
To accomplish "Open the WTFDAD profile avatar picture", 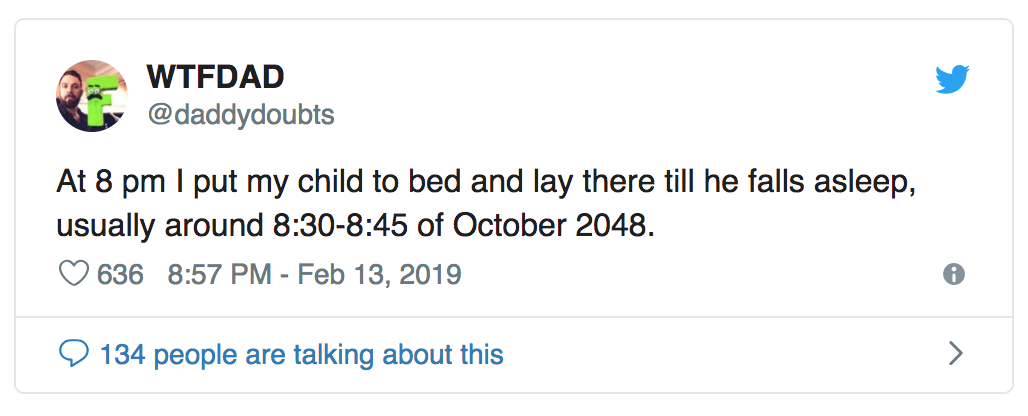I will pyautogui.click(x=92, y=96).
